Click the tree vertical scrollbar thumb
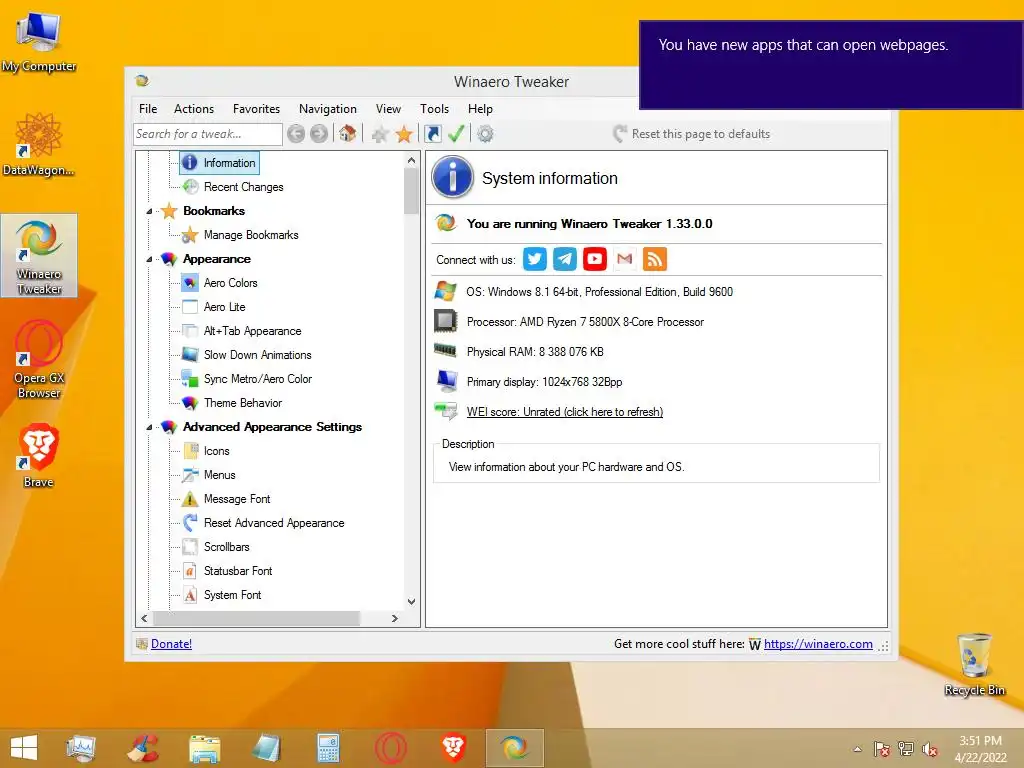Screen dimensions: 1024x768 (x=411, y=191)
